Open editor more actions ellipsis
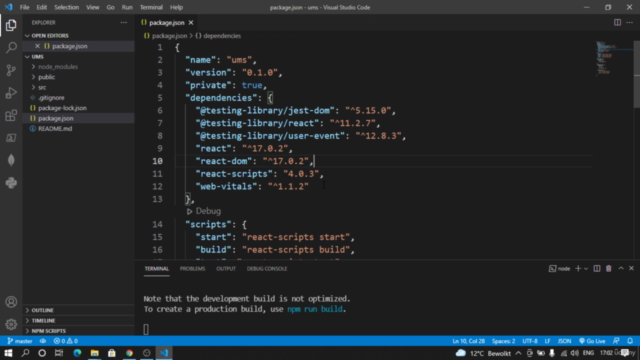Image resolution: width=640 pixels, height=360 pixels. (x=630, y=22)
